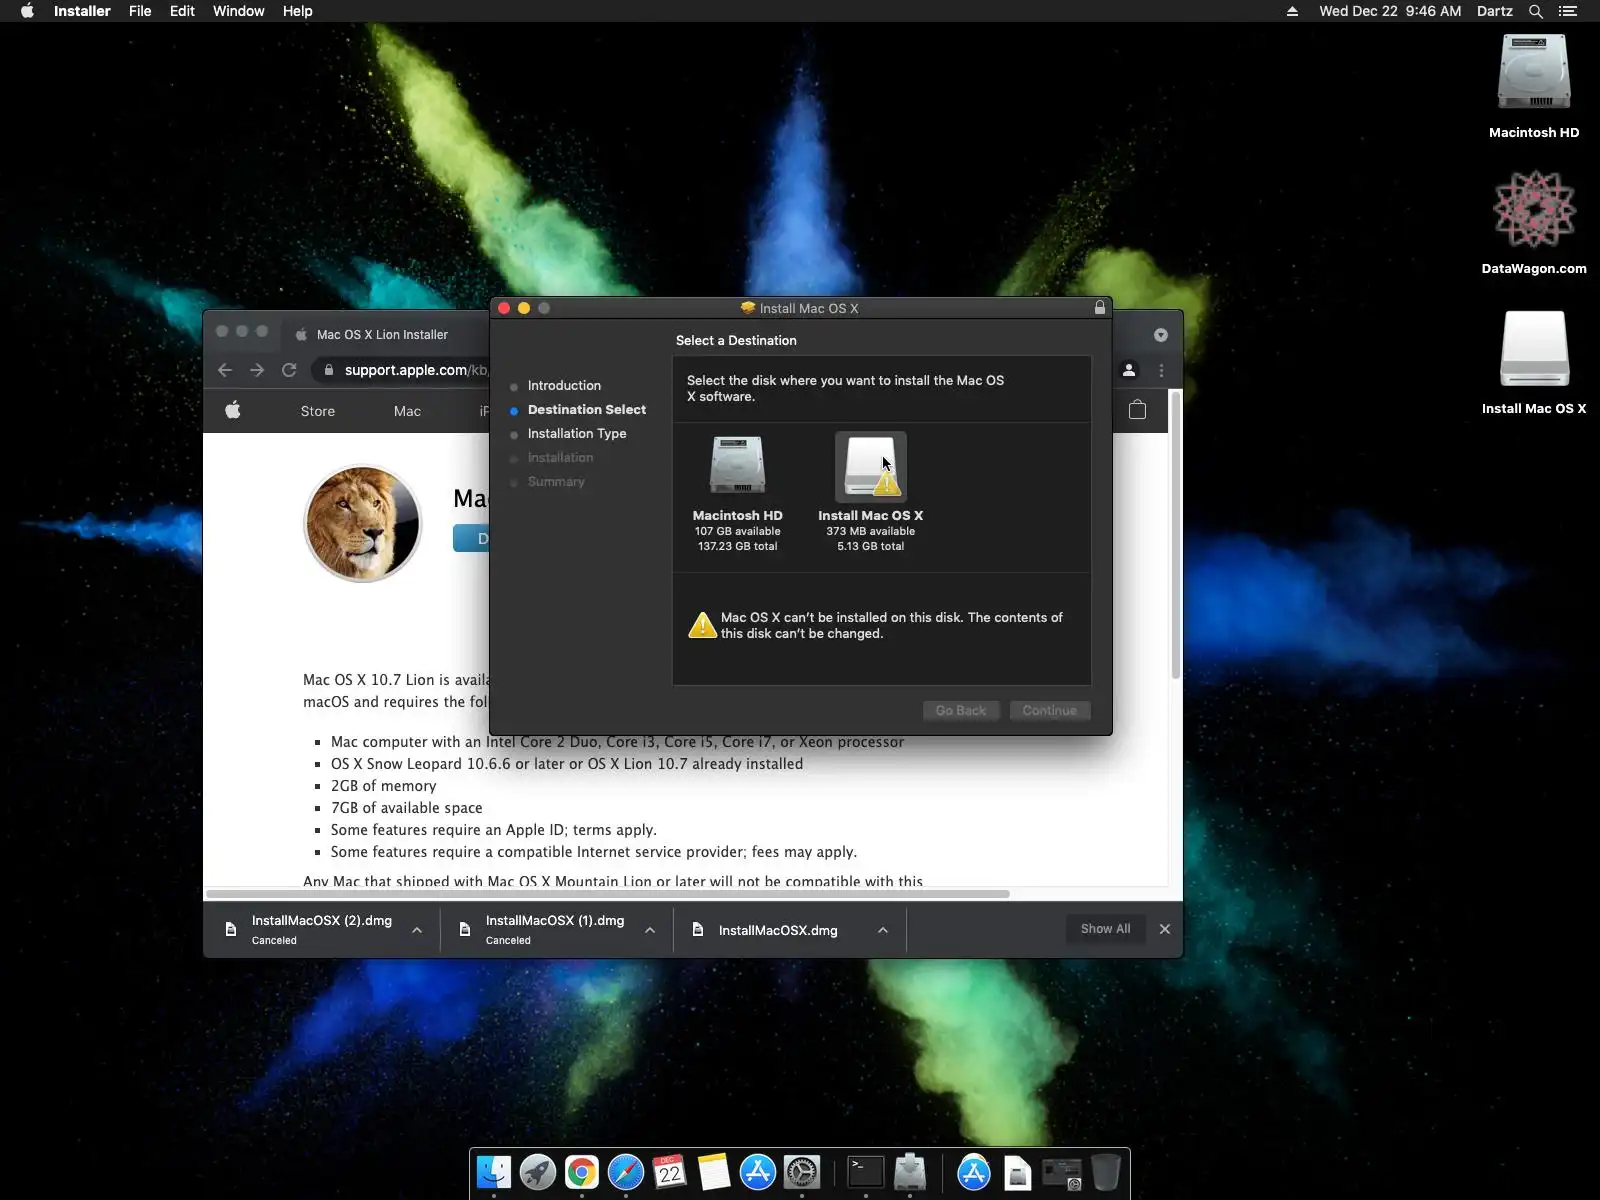
Task: Click the lock icon in the installer title bar
Action: coord(1100,308)
